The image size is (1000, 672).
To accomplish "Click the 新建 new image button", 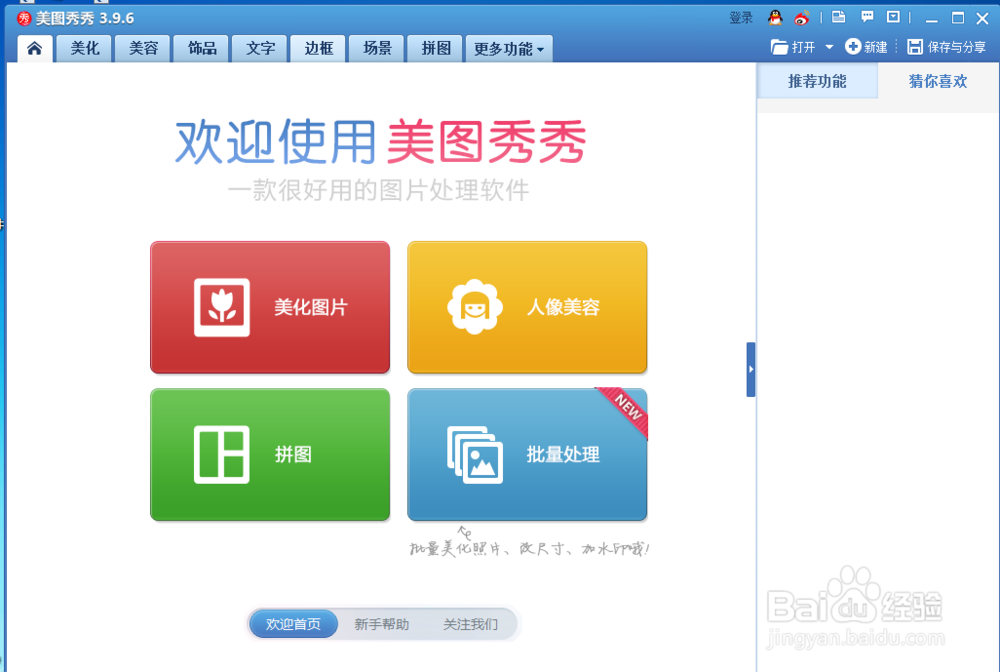I will 866,47.
